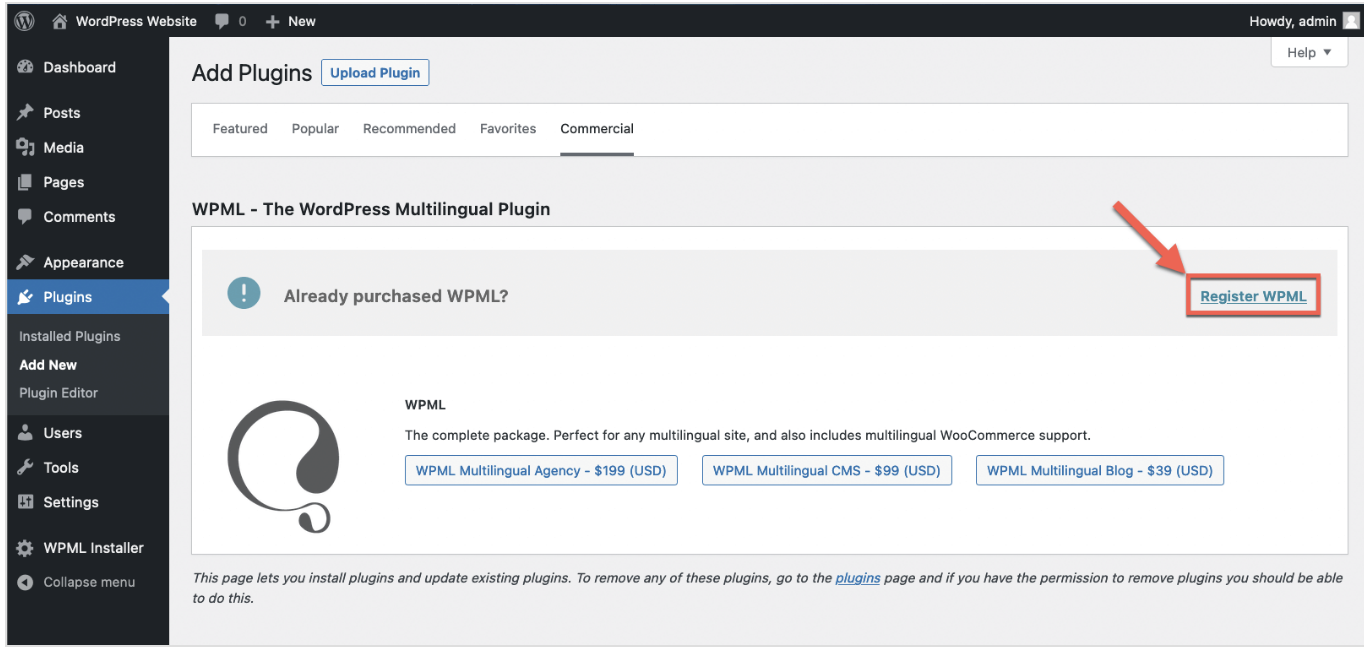Open the Media library icon

[x=24, y=147]
